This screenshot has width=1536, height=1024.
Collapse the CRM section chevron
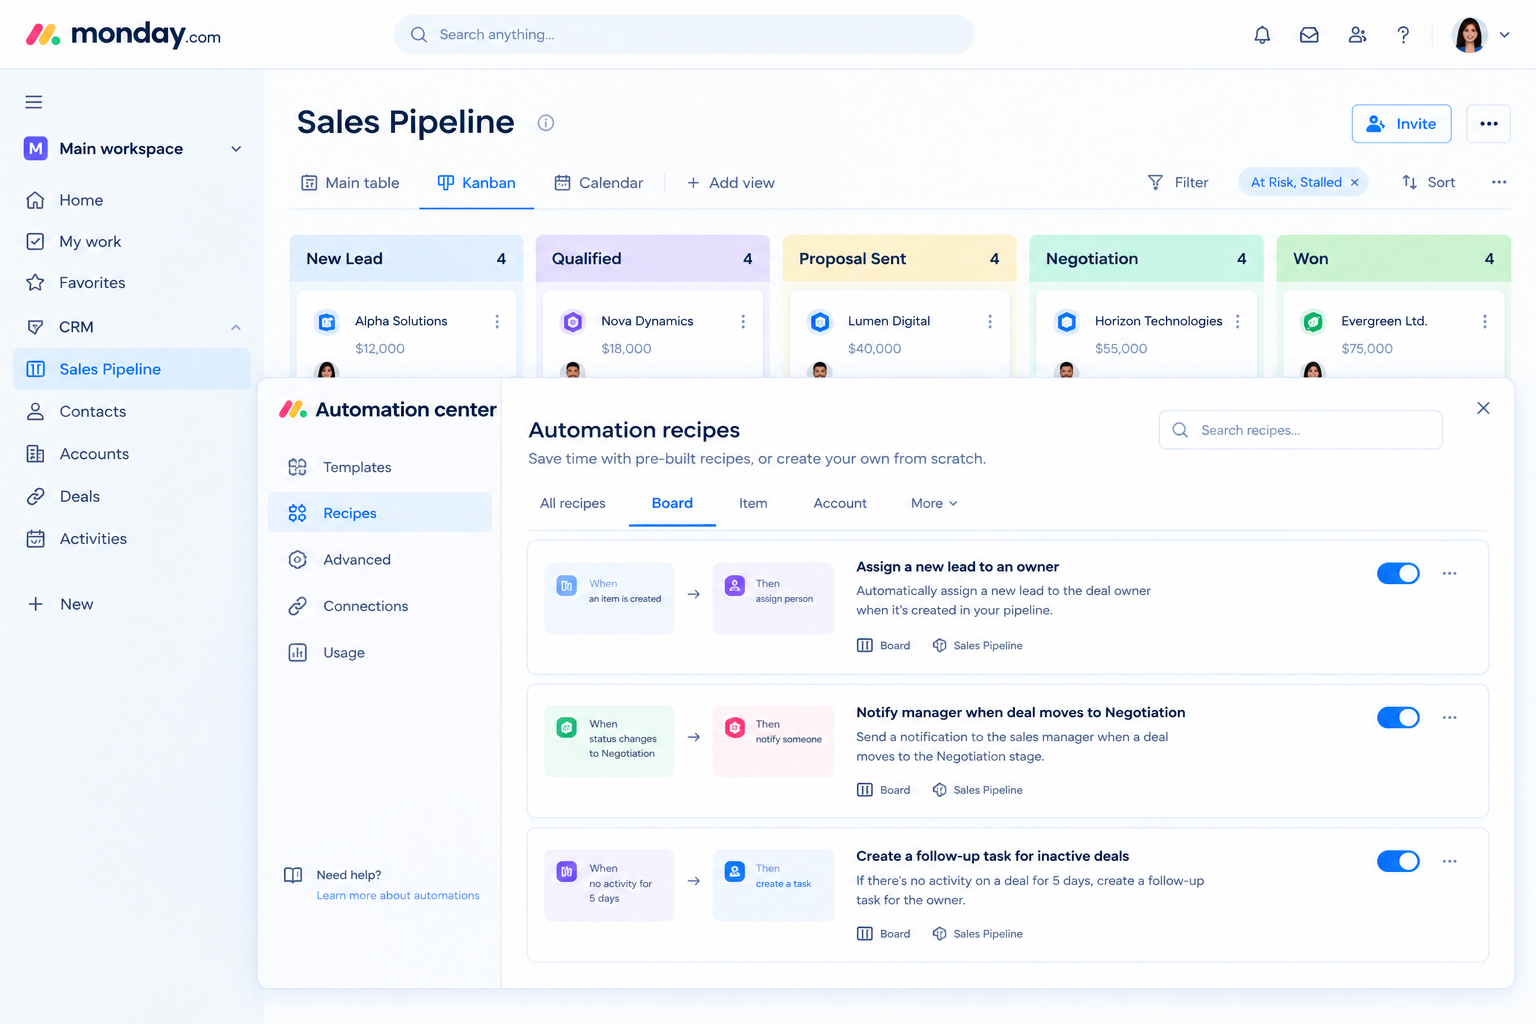pyautogui.click(x=236, y=327)
